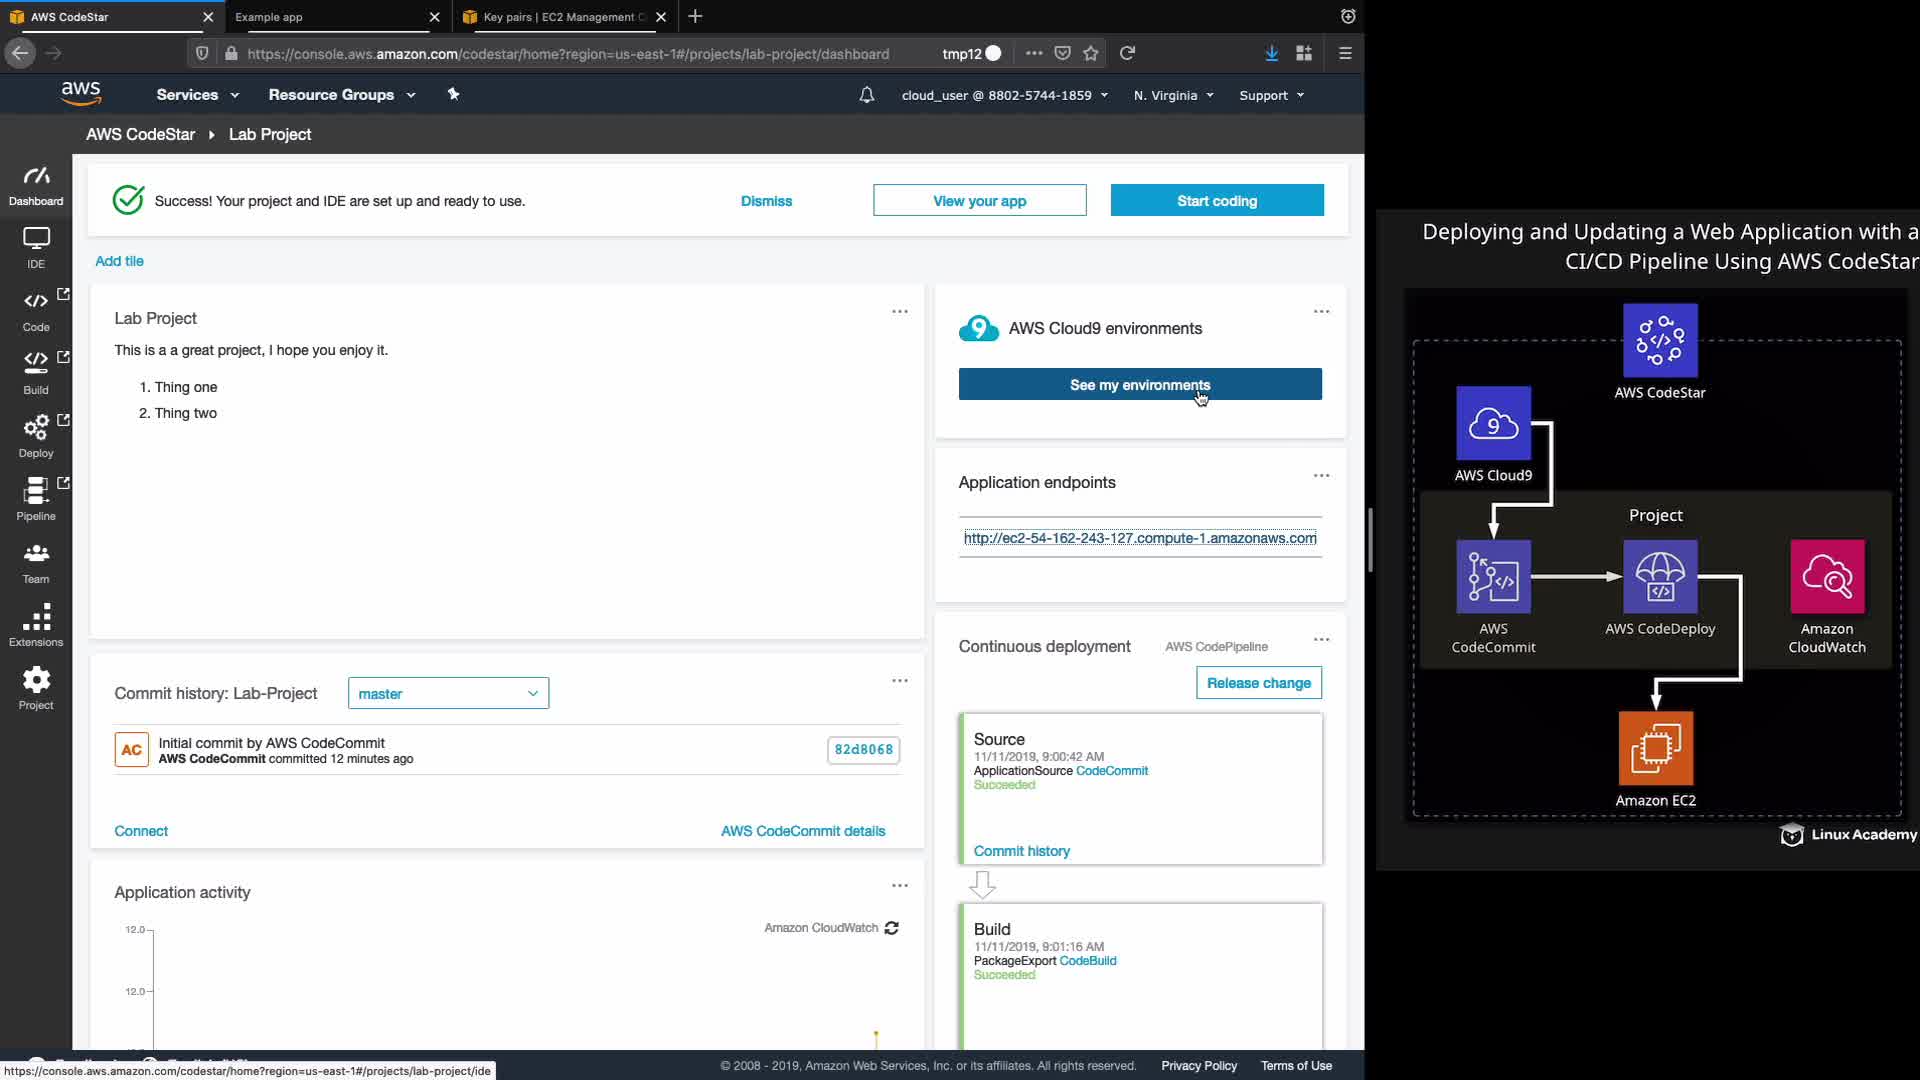Open the EC2 application endpoint link

[1140, 538]
